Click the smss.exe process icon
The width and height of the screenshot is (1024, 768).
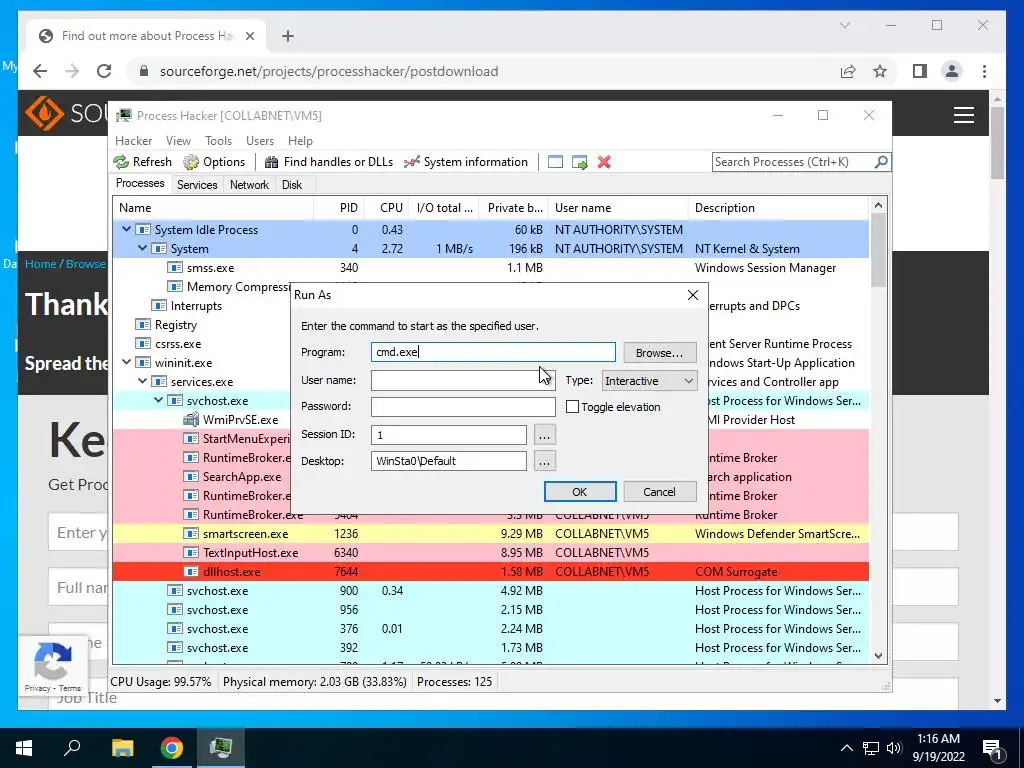[x=174, y=268]
